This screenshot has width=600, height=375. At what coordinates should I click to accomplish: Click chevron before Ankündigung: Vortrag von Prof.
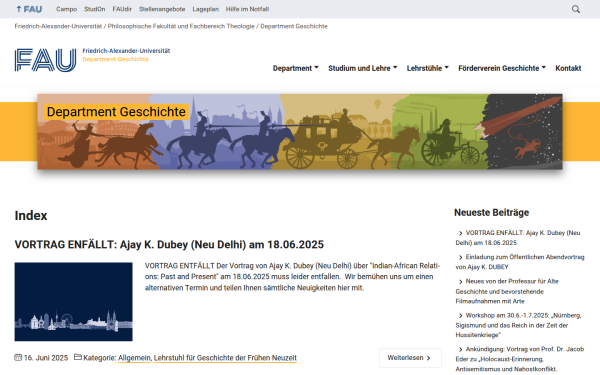[460, 349]
